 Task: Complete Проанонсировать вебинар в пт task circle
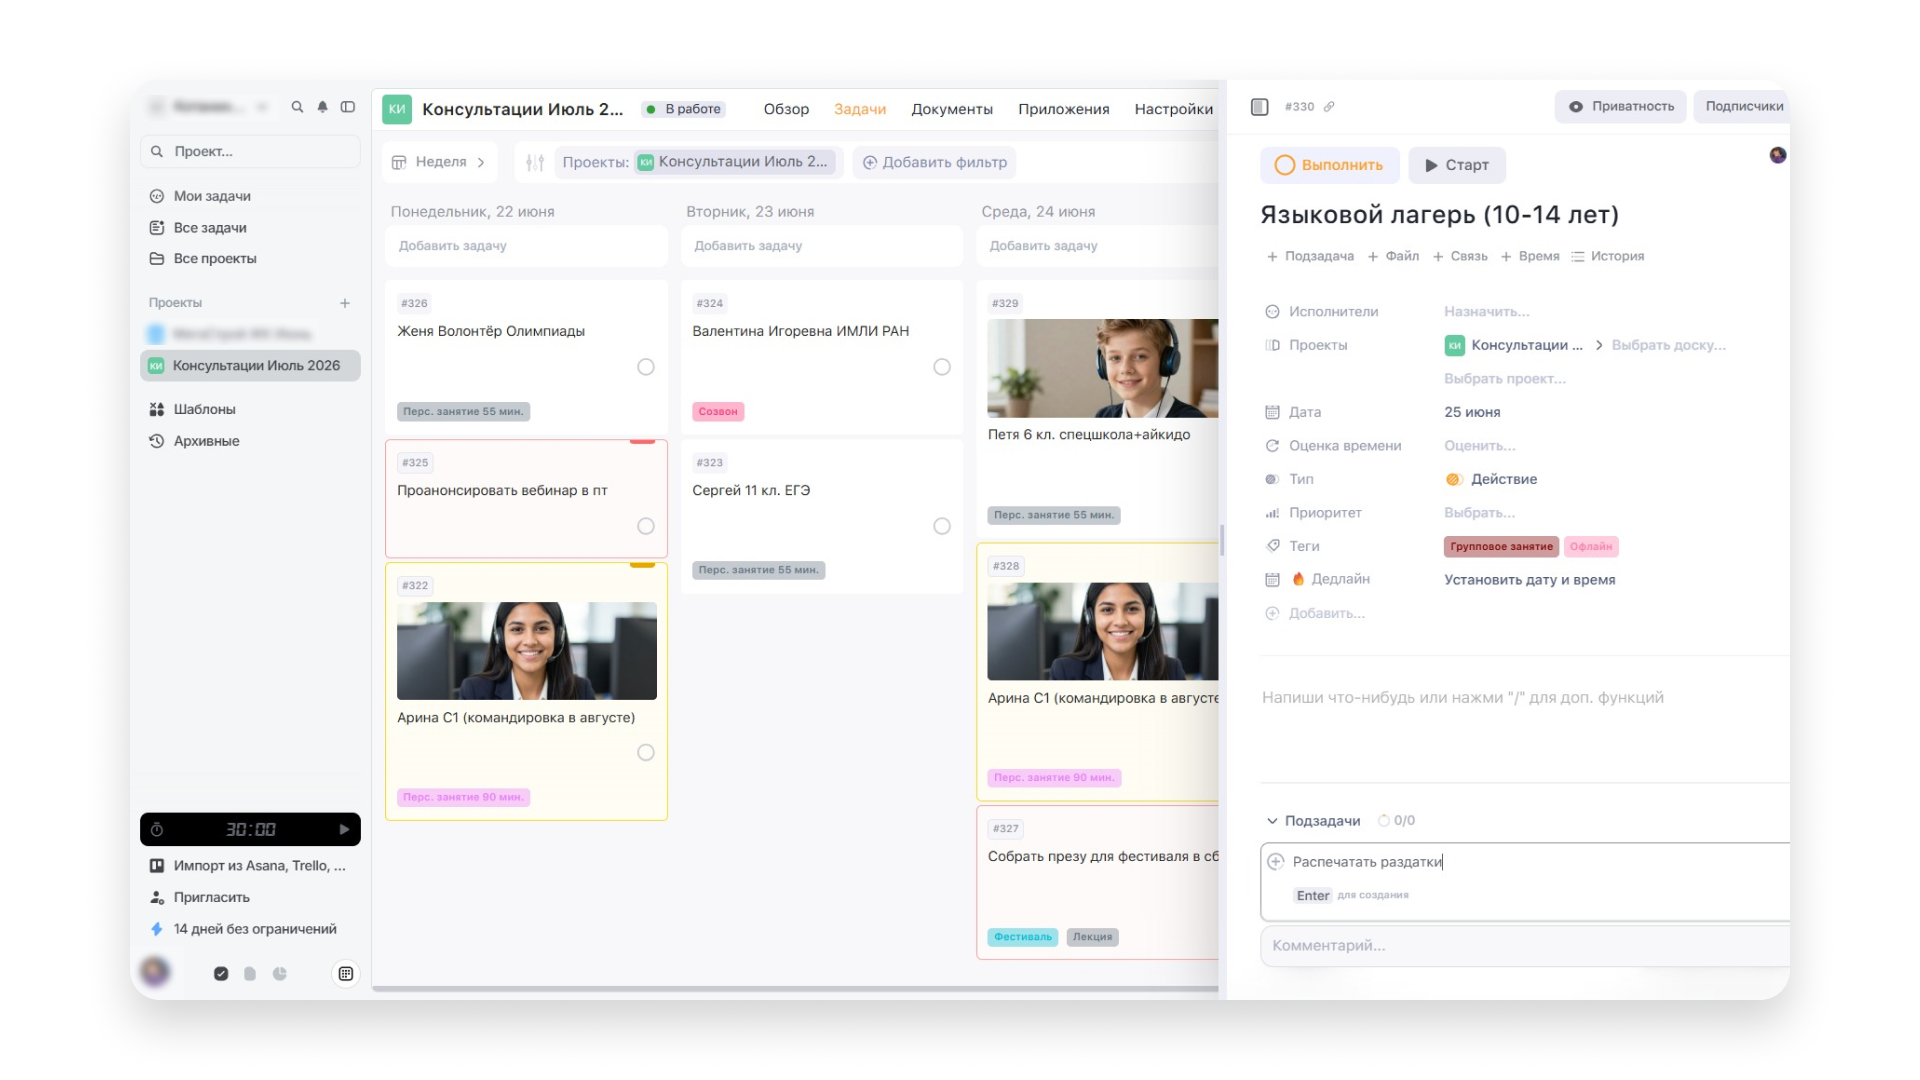click(646, 526)
